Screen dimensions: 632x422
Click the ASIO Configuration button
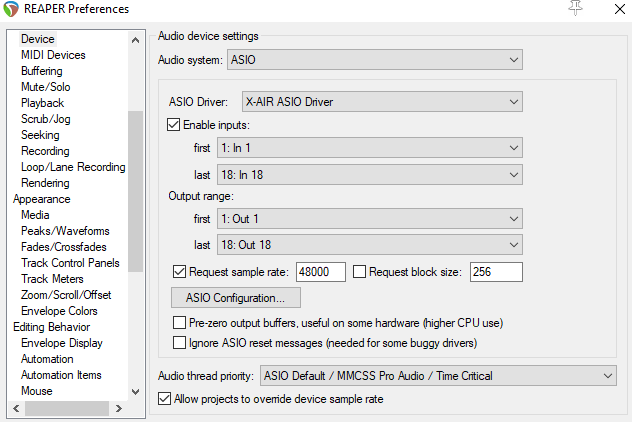(x=236, y=298)
